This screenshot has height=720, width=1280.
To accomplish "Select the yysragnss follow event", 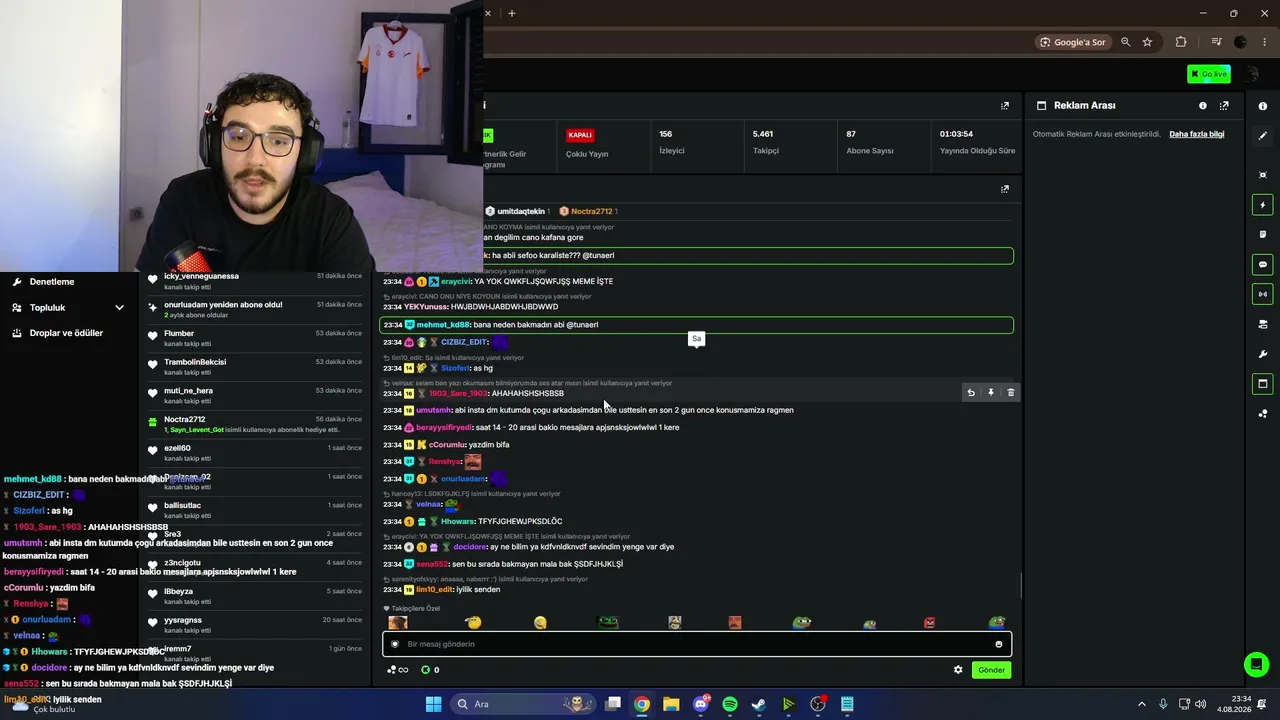I will [254, 625].
